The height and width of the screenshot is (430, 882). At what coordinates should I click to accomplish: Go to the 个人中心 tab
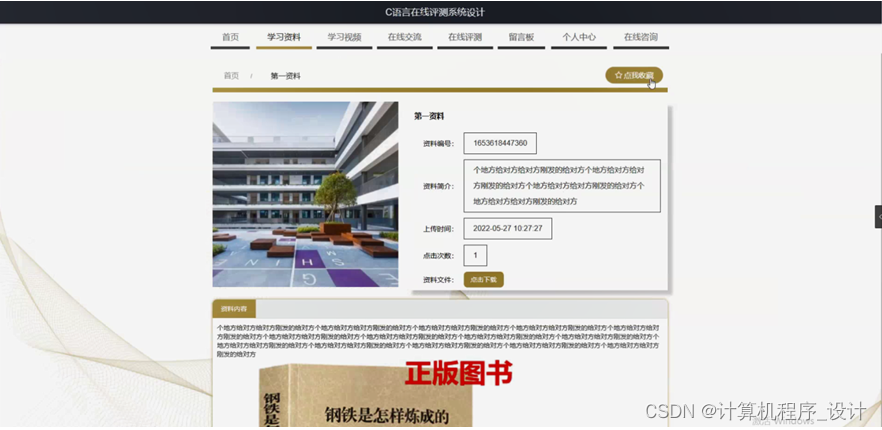pos(579,38)
